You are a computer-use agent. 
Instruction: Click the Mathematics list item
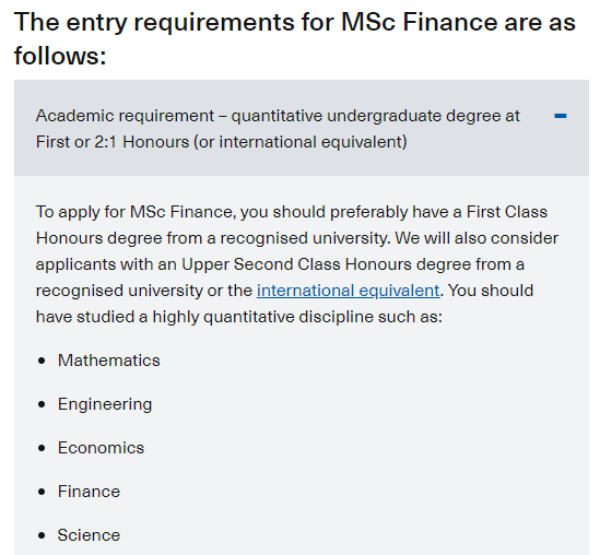pos(108,360)
